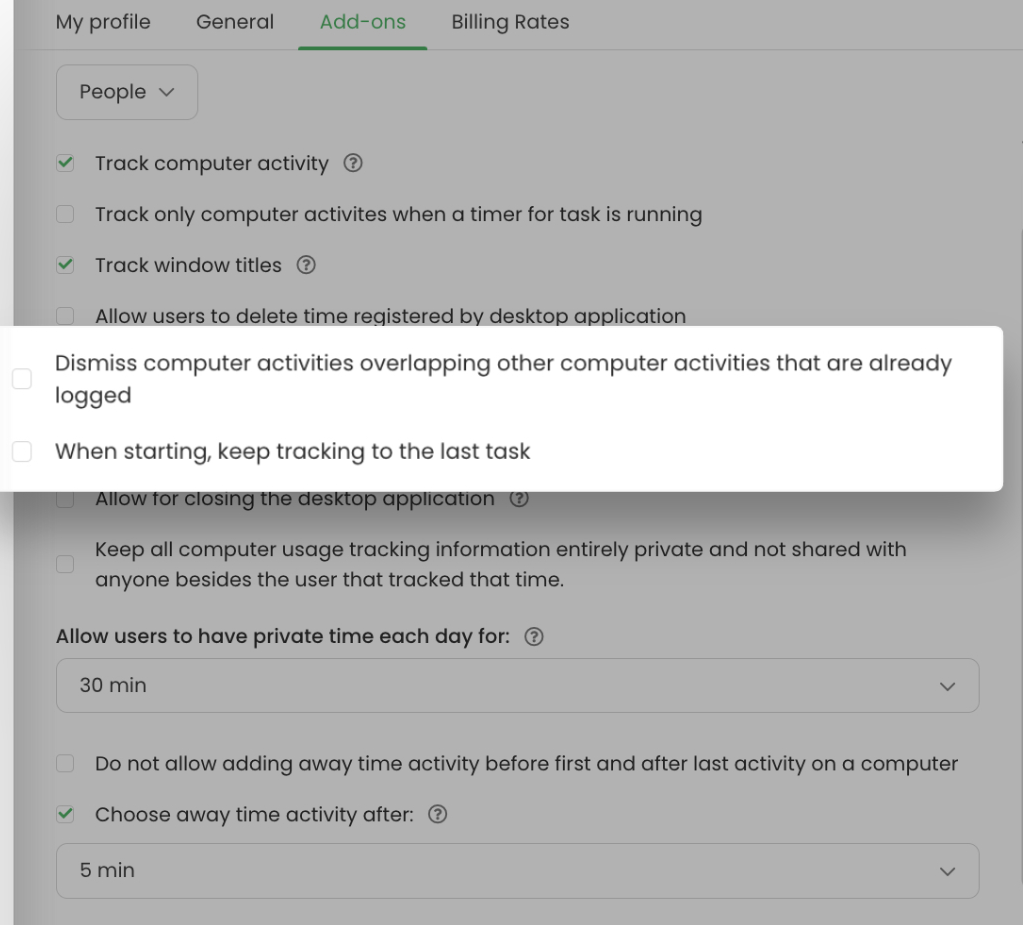Click help icon beside private time setting
The image size is (1023, 925).
pos(534,637)
